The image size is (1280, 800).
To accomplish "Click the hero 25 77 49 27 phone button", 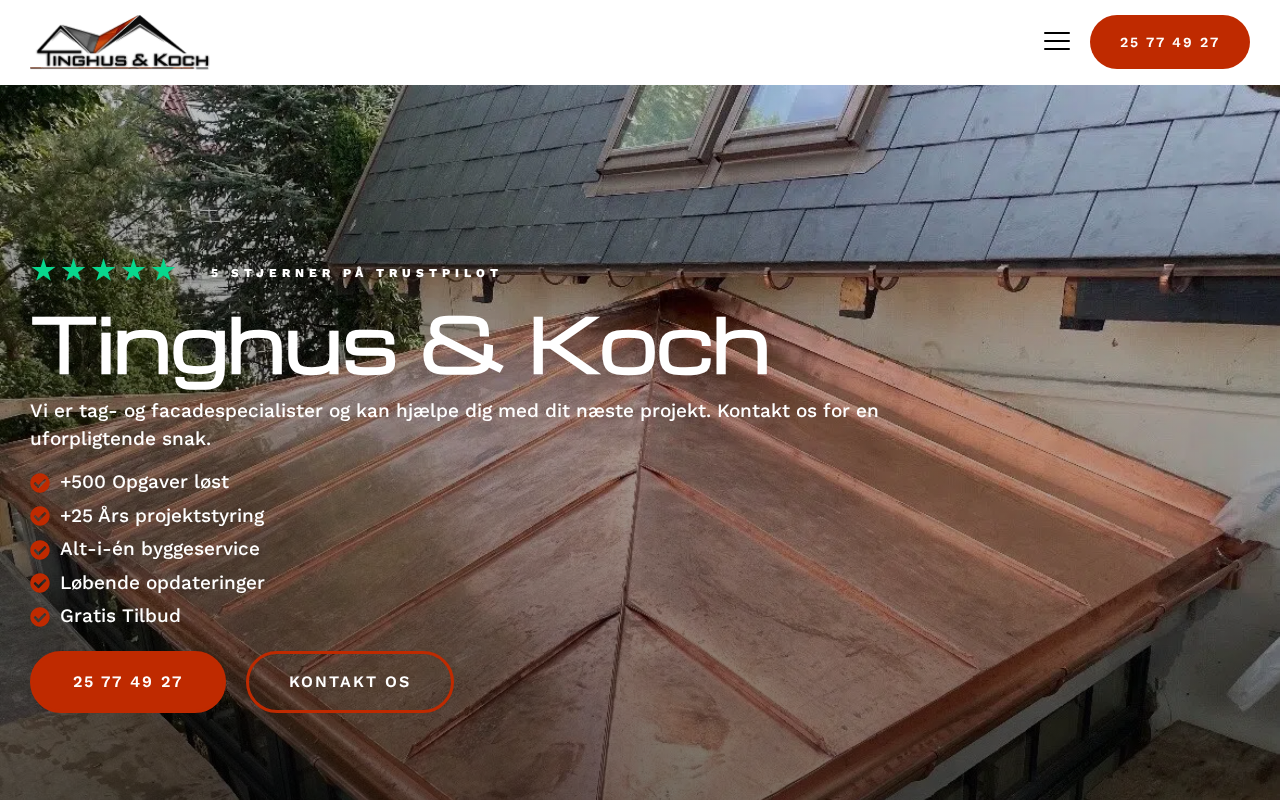I will [128, 682].
